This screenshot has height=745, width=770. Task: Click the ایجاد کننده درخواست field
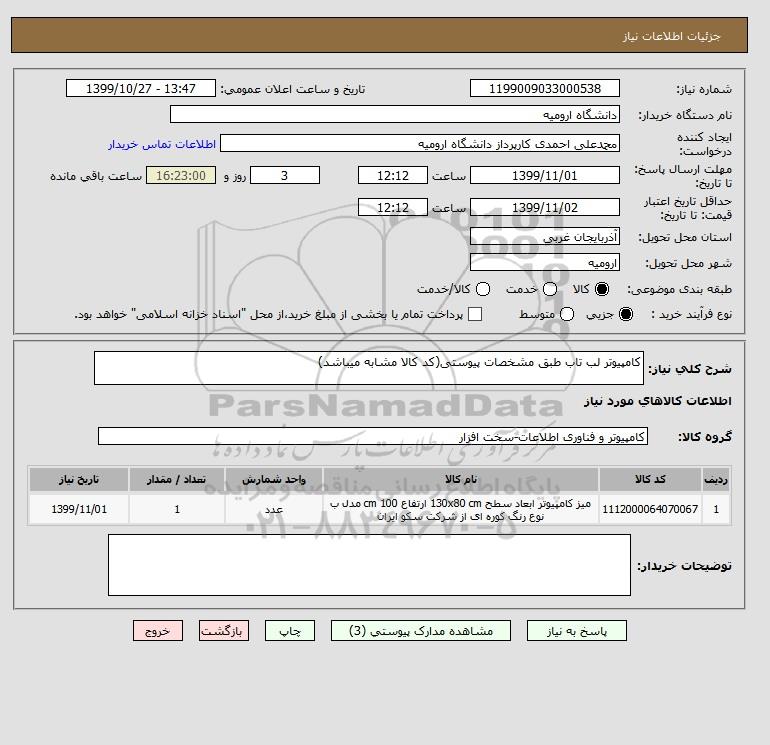coord(420,143)
